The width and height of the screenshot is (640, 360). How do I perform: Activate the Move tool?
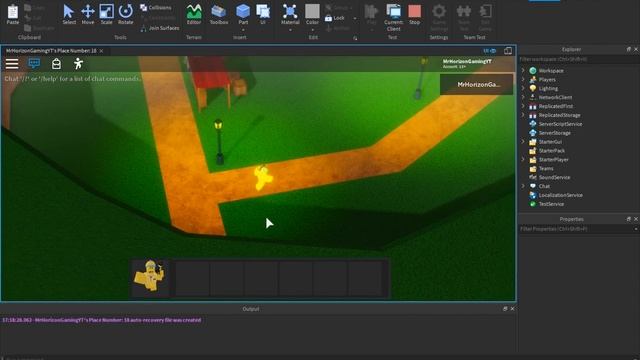[x=88, y=14]
